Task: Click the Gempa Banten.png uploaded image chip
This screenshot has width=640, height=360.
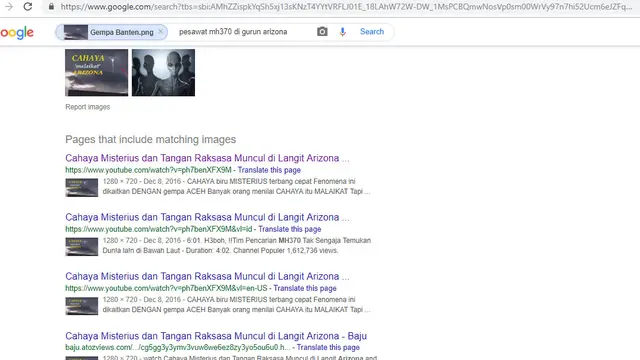Action: [x=111, y=32]
